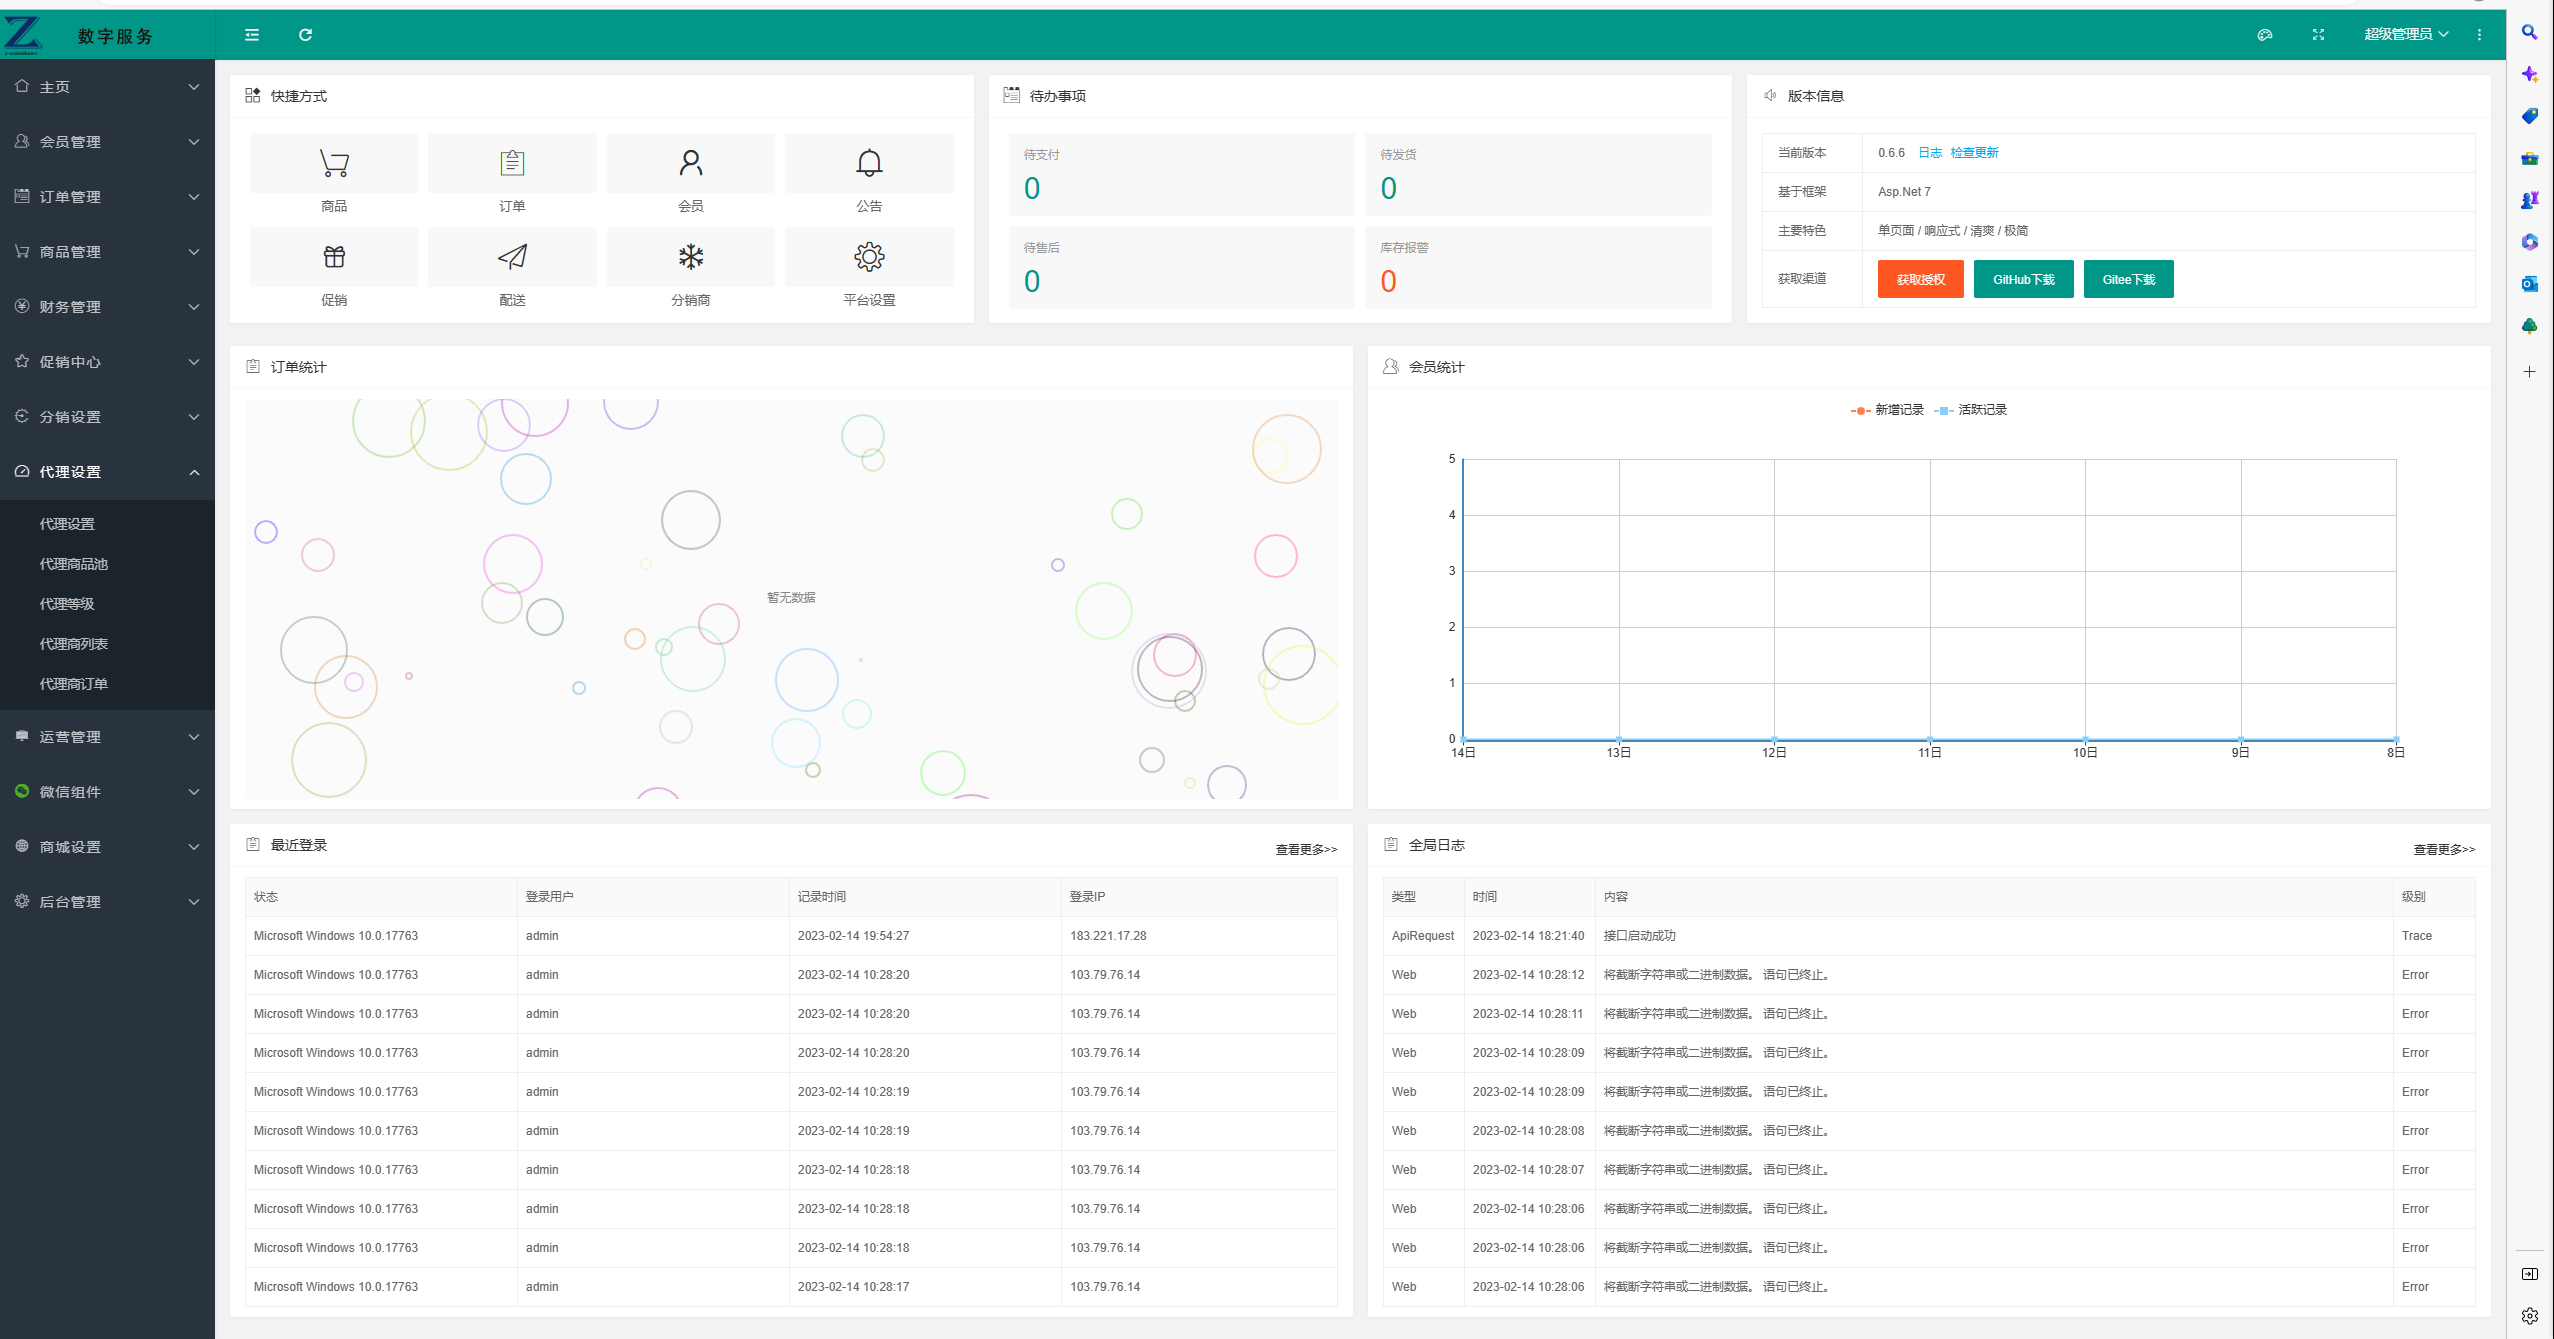Click the Gitee下载 button
This screenshot has height=1339, width=2554.
(2128, 279)
